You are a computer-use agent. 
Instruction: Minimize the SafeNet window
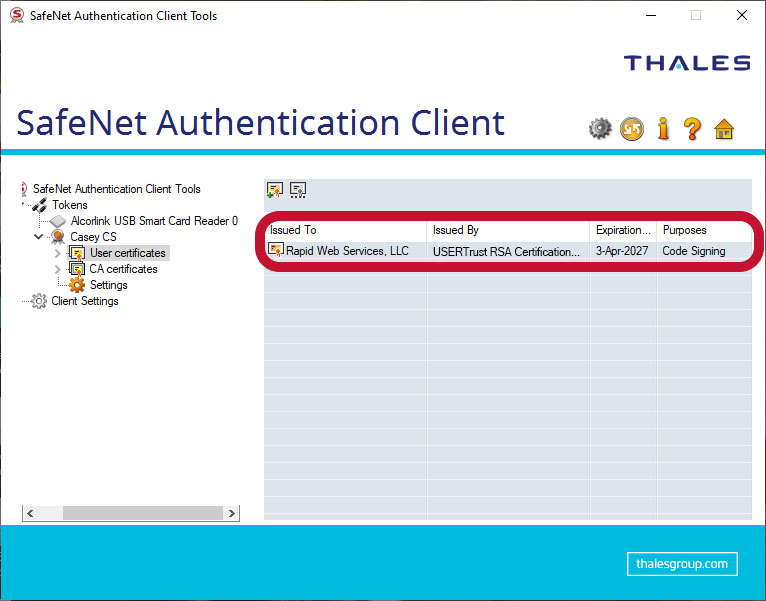point(651,15)
